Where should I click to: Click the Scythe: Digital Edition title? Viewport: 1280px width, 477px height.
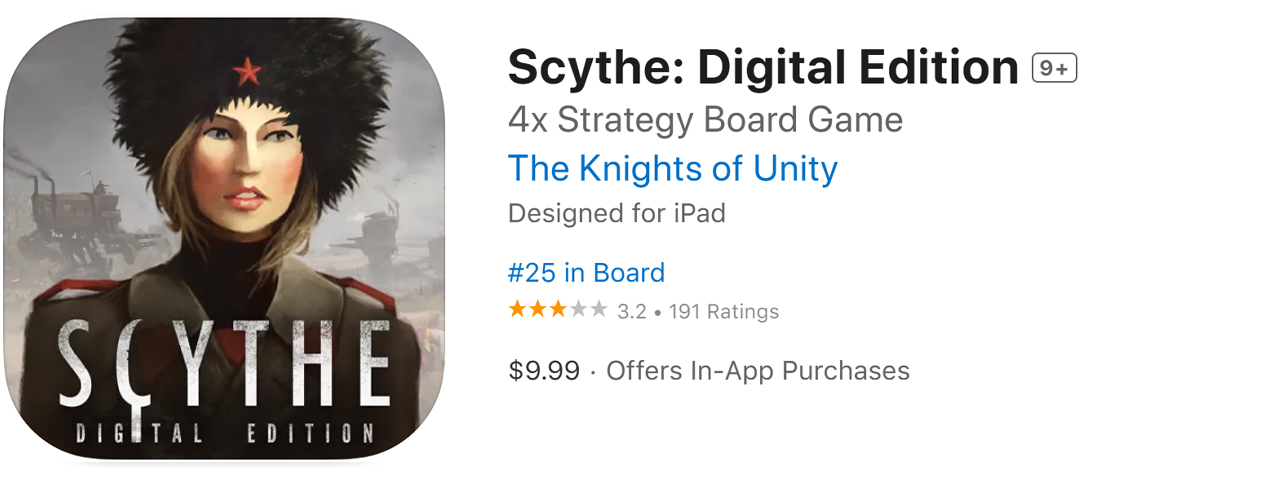[763, 68]
